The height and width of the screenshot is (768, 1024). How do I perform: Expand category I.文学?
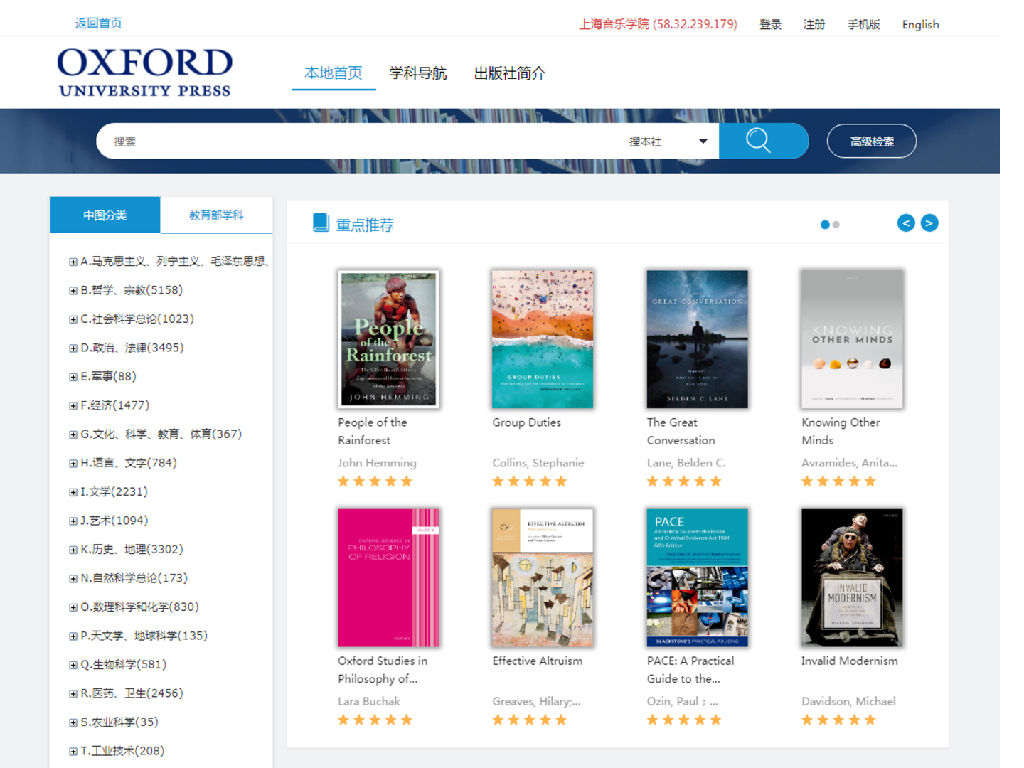(73, 492)
